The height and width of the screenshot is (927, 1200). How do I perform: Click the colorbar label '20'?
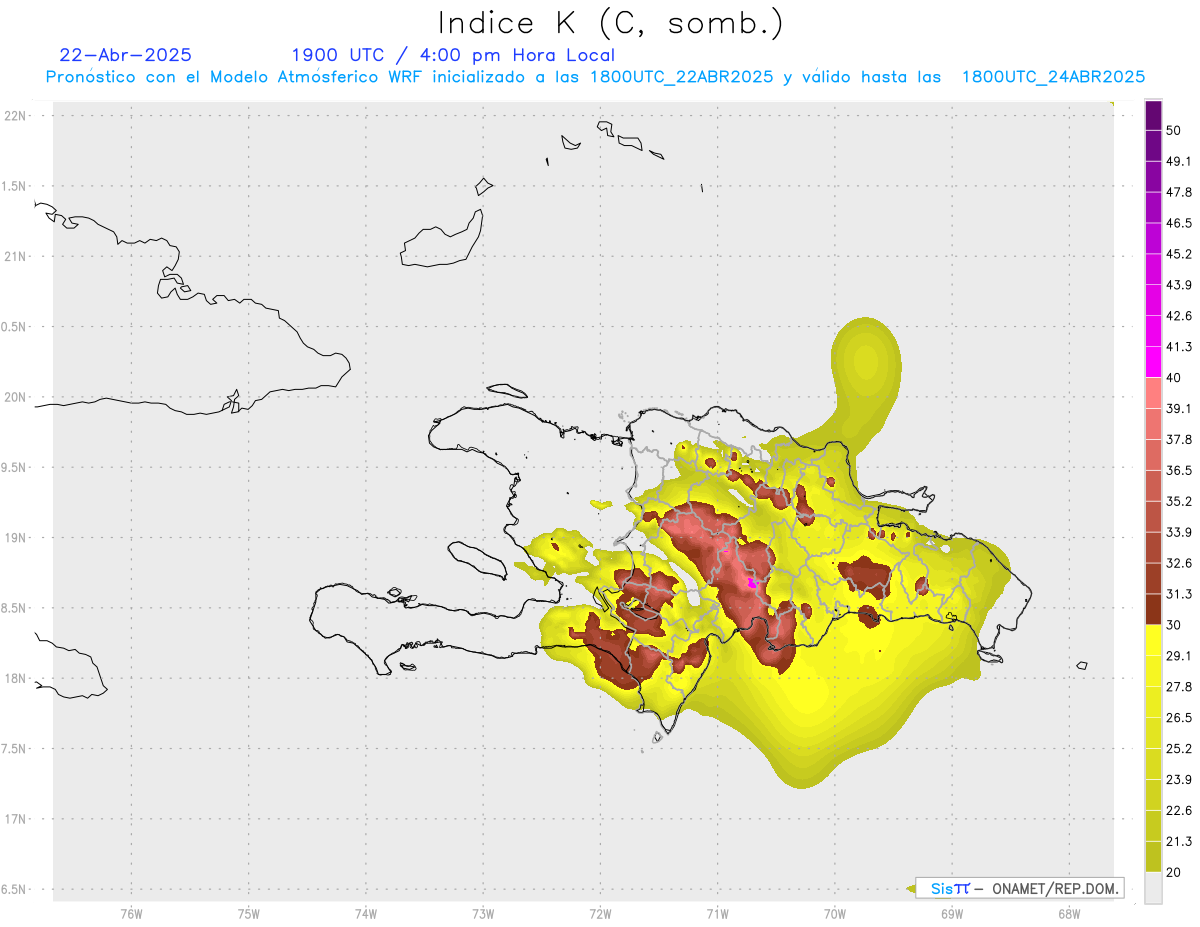[1174, 872]
